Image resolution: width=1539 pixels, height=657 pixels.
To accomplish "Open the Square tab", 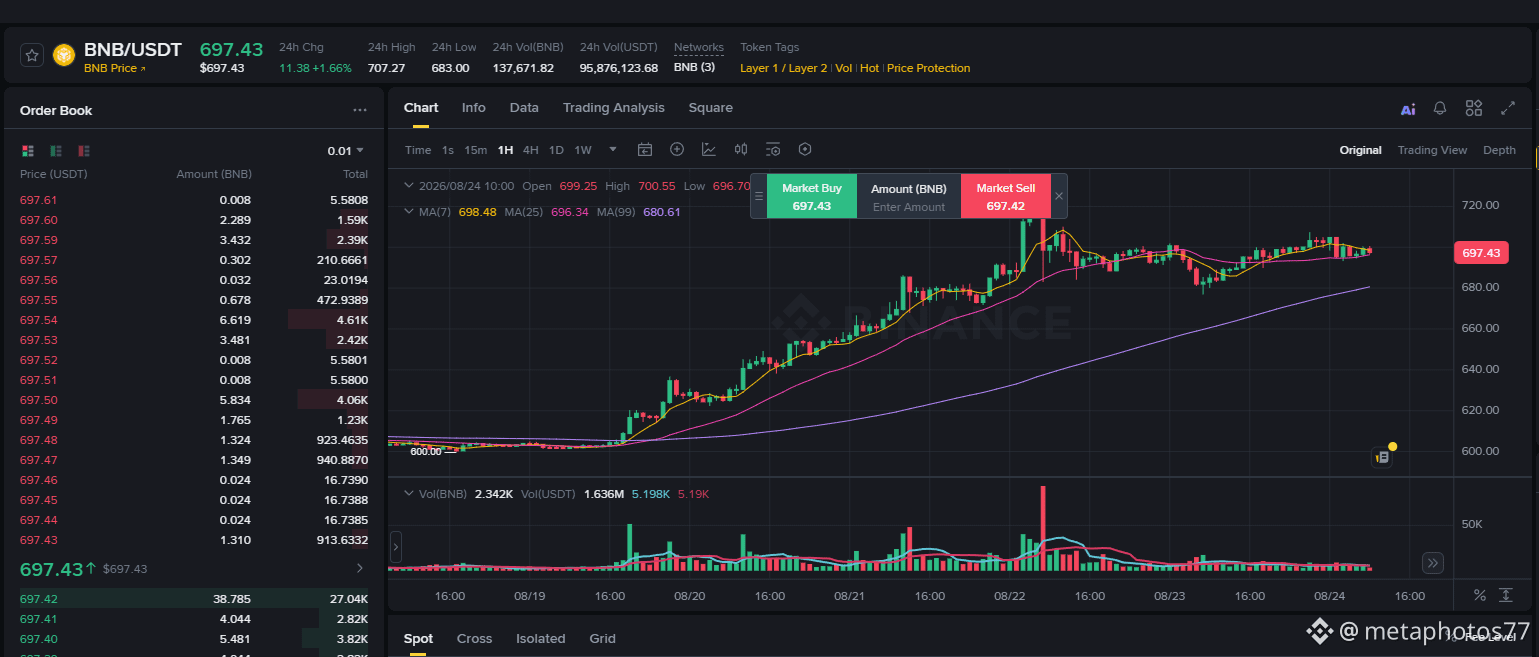I will click(711, 108).
